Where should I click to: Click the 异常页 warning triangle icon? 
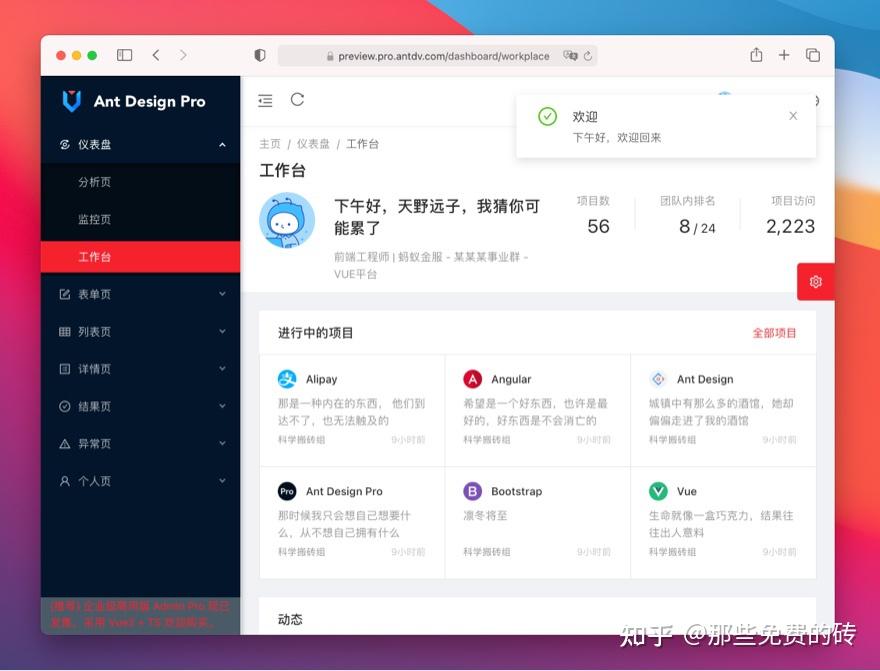click(65, 444)
